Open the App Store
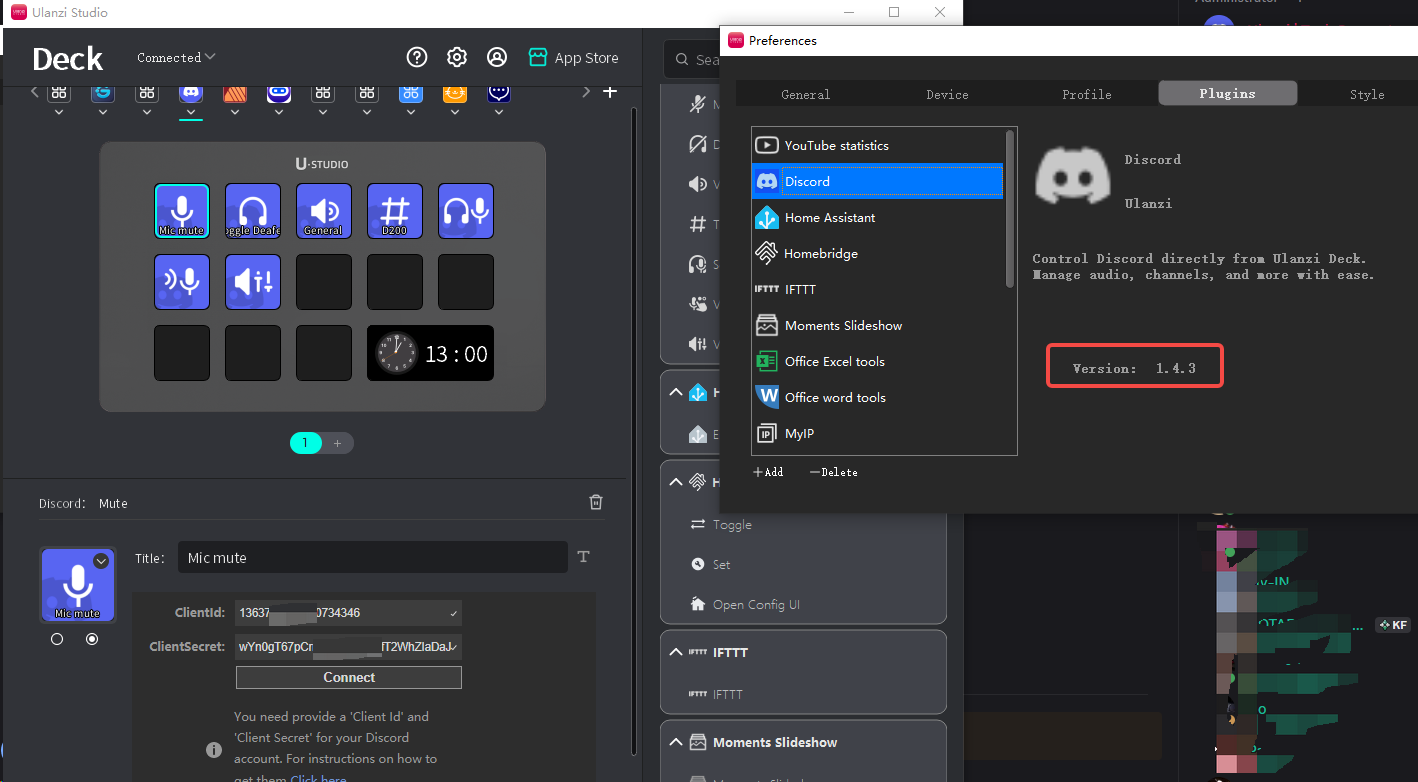The height and width of the screenshot is (782, 1418). click(x=574, y=58)
